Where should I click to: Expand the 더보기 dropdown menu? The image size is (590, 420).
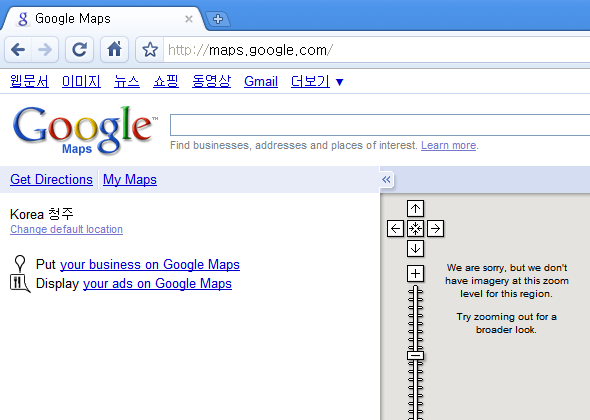click(317, 81)
